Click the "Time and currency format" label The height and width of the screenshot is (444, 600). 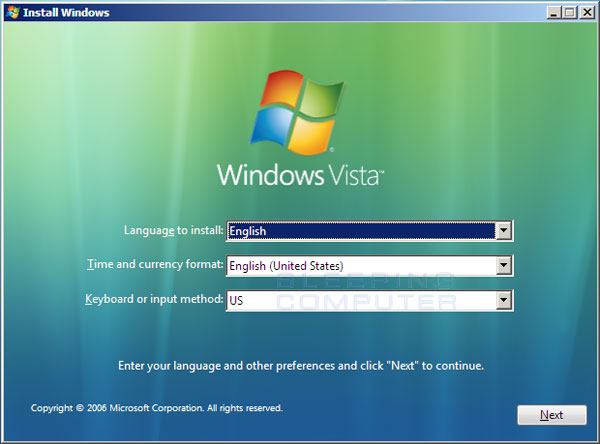pos(155,264)
